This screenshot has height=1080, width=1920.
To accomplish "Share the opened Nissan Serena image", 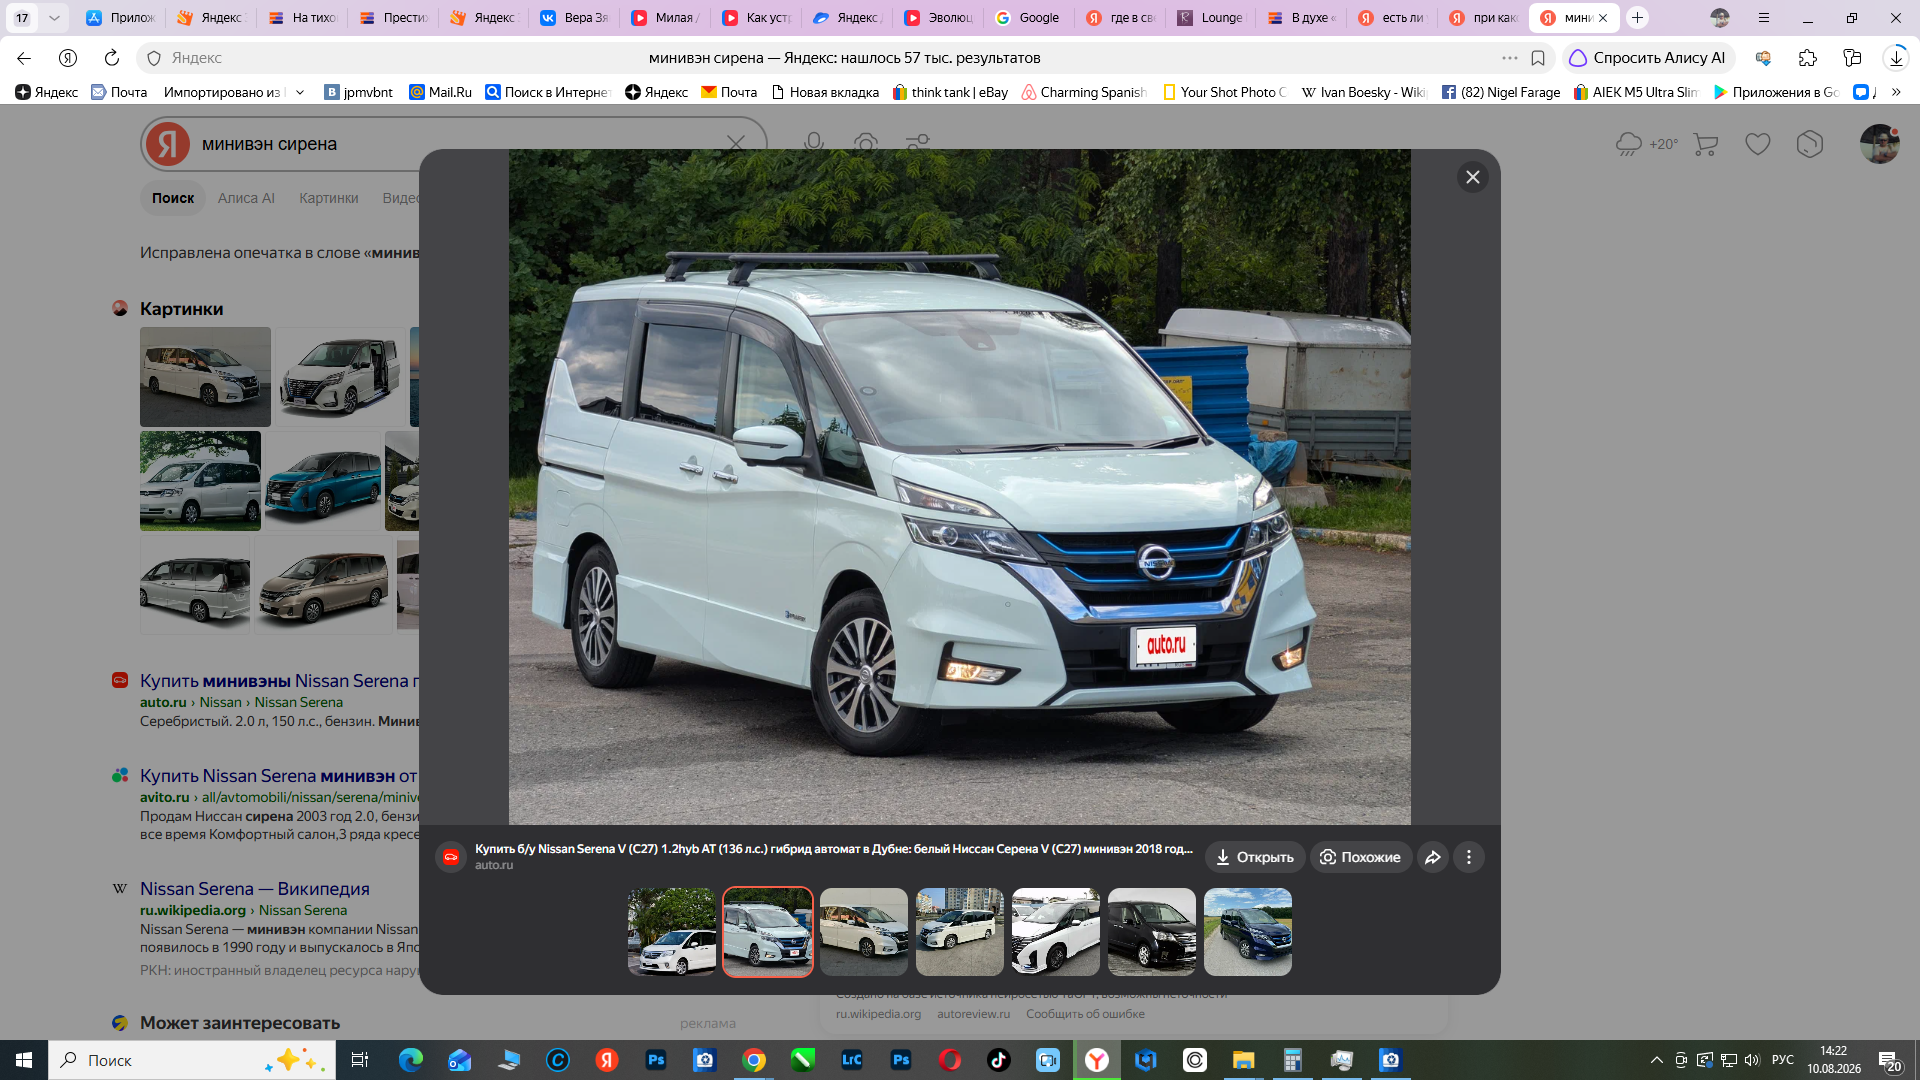I will tap(1432, 857).
